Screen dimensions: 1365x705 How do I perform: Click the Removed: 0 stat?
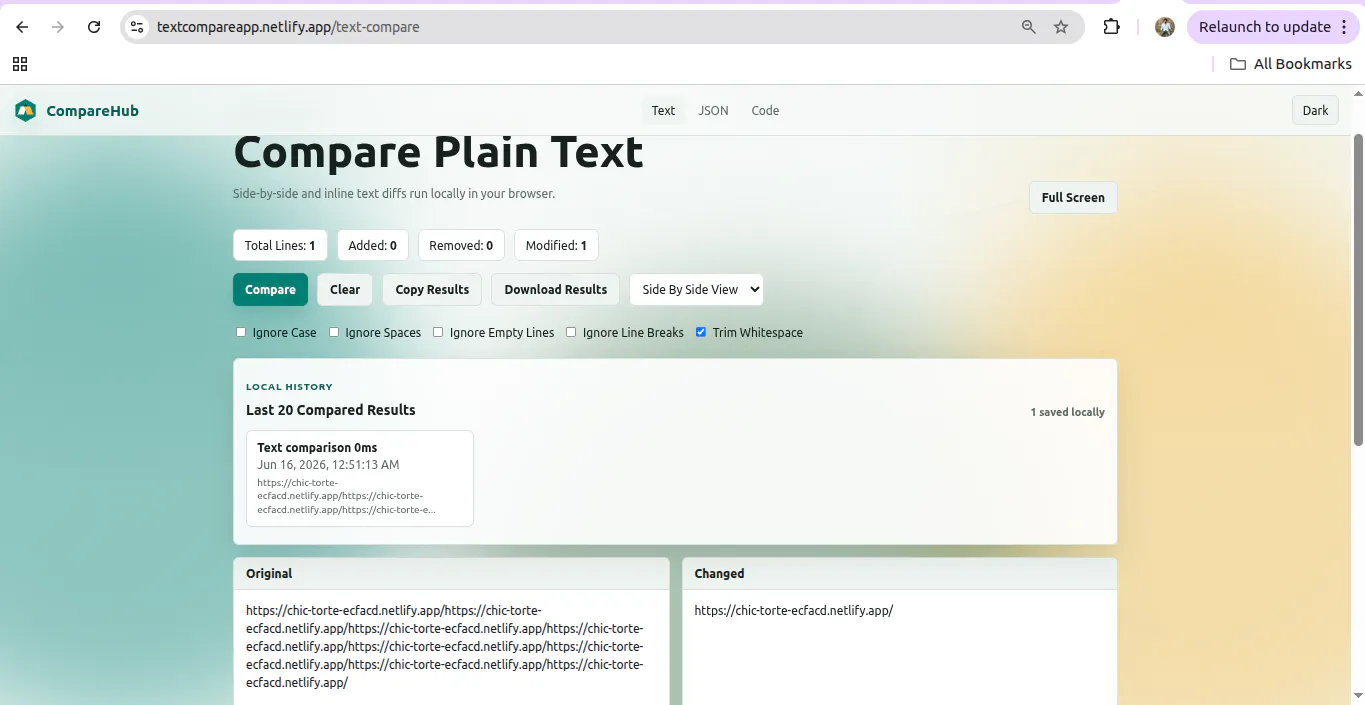(461, 246)
